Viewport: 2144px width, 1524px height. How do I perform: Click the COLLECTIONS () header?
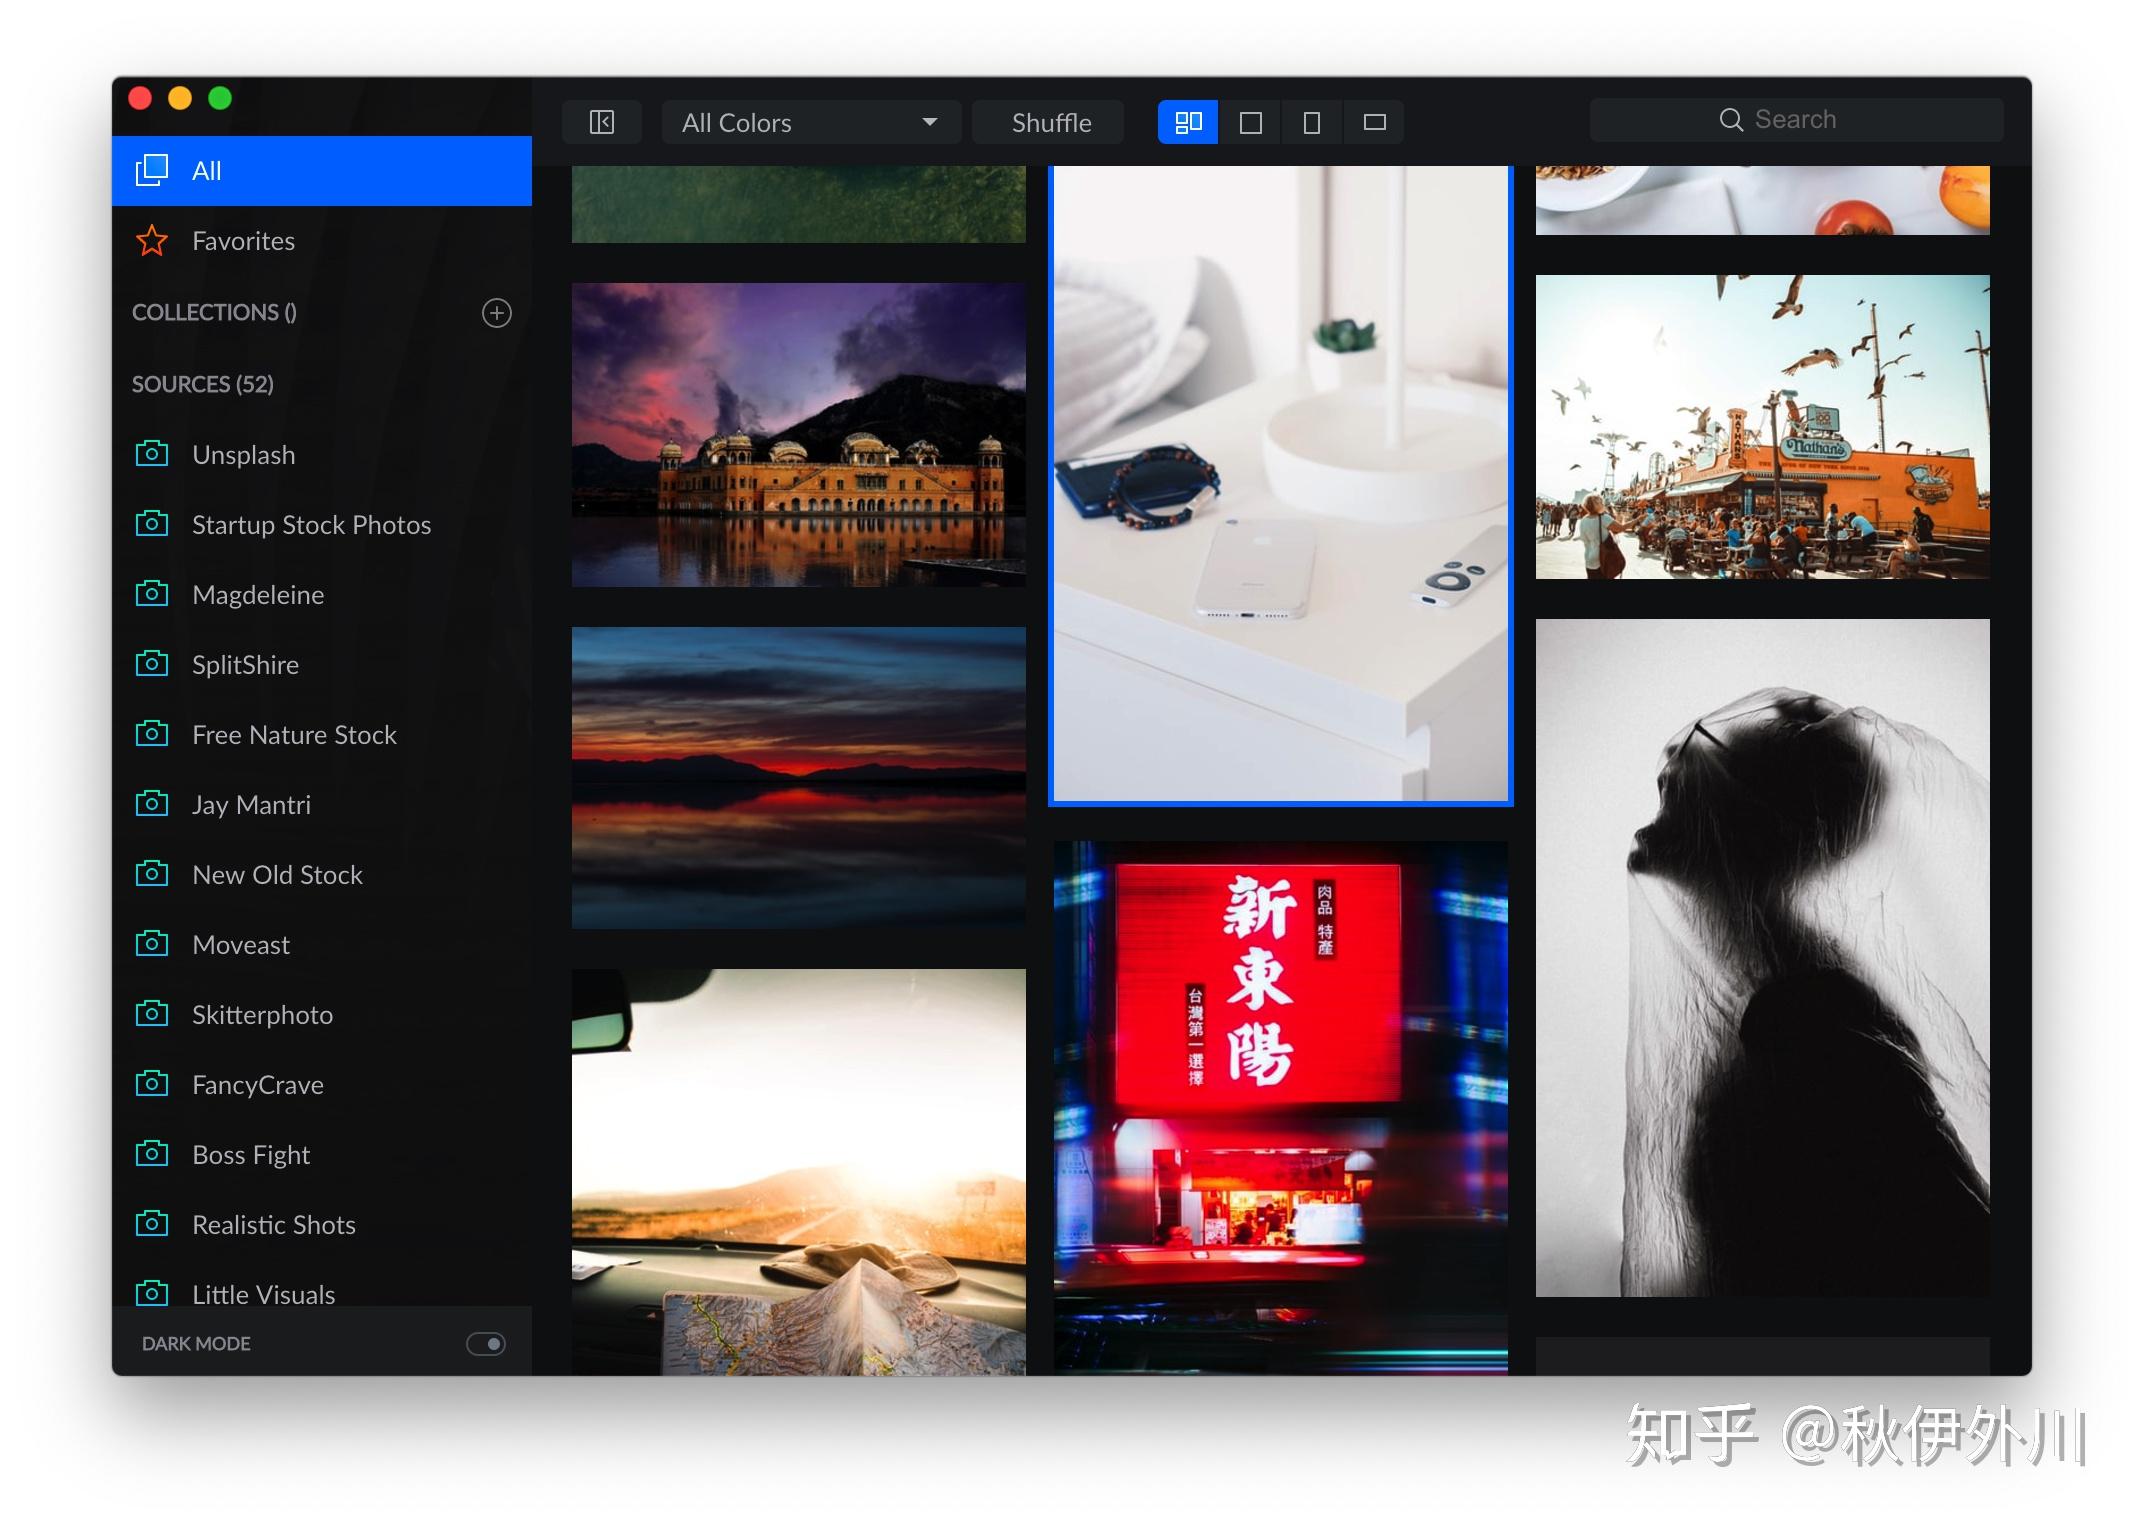[214, 312]
